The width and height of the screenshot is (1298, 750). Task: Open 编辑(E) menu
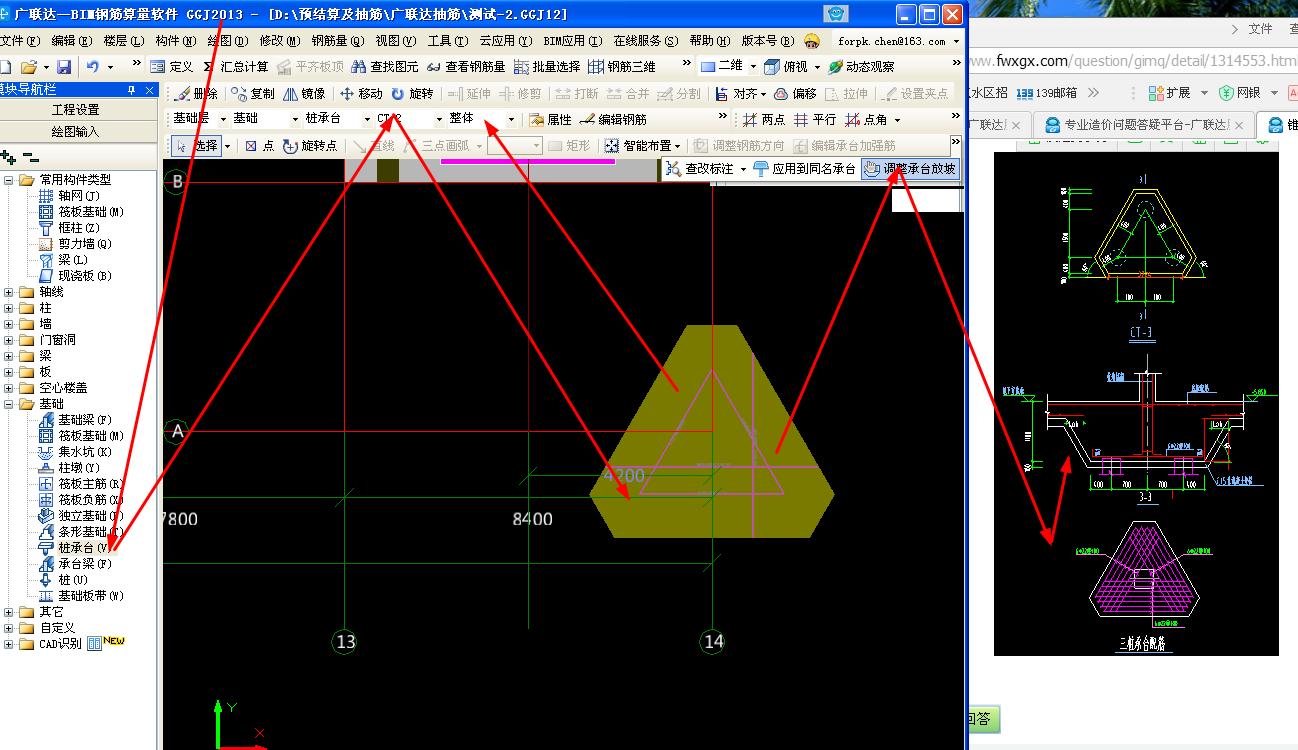click(x=71, y=41)
